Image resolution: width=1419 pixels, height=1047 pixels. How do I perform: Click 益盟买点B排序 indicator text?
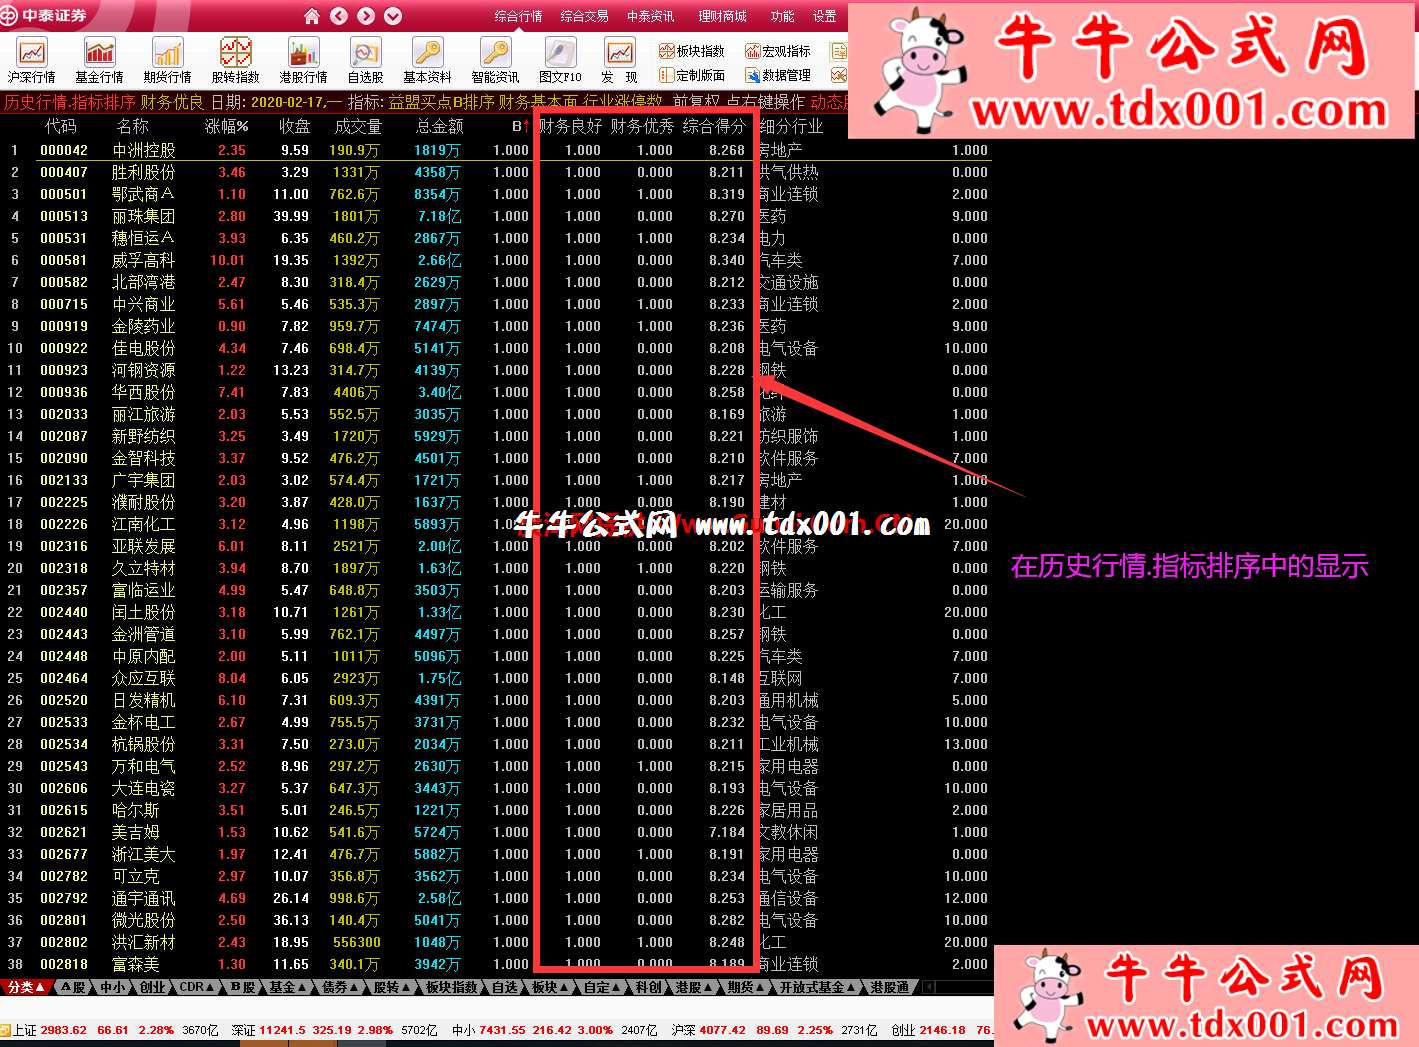pyautogui.click(x=441, y=102)
